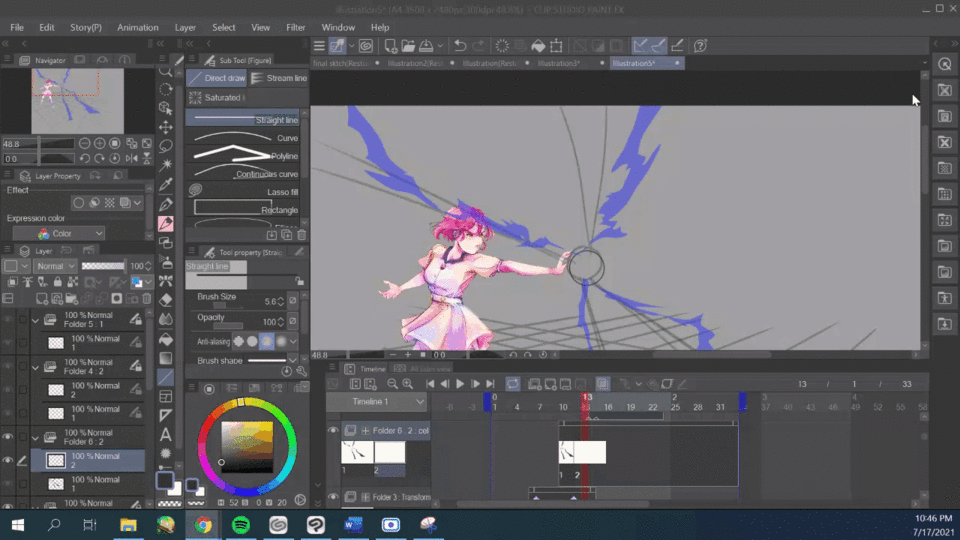The width and height of the screenshot is (960, 540).
Task: Toggle Folder 6 visibility in timeline
Action: [x=333, y=430]
